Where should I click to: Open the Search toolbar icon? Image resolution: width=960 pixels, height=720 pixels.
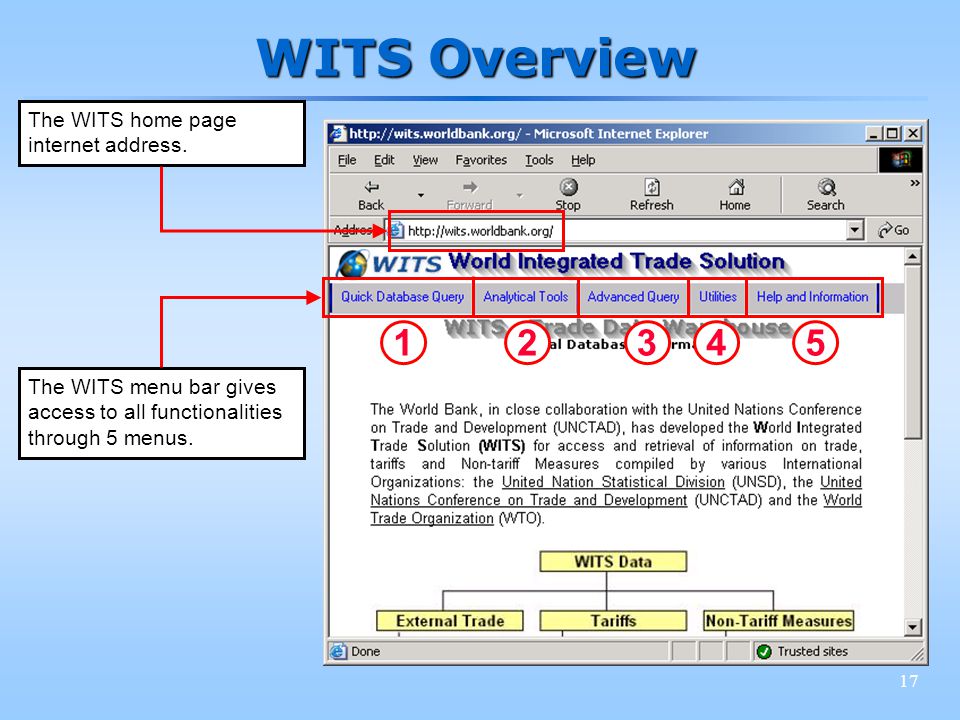[827, 187]
